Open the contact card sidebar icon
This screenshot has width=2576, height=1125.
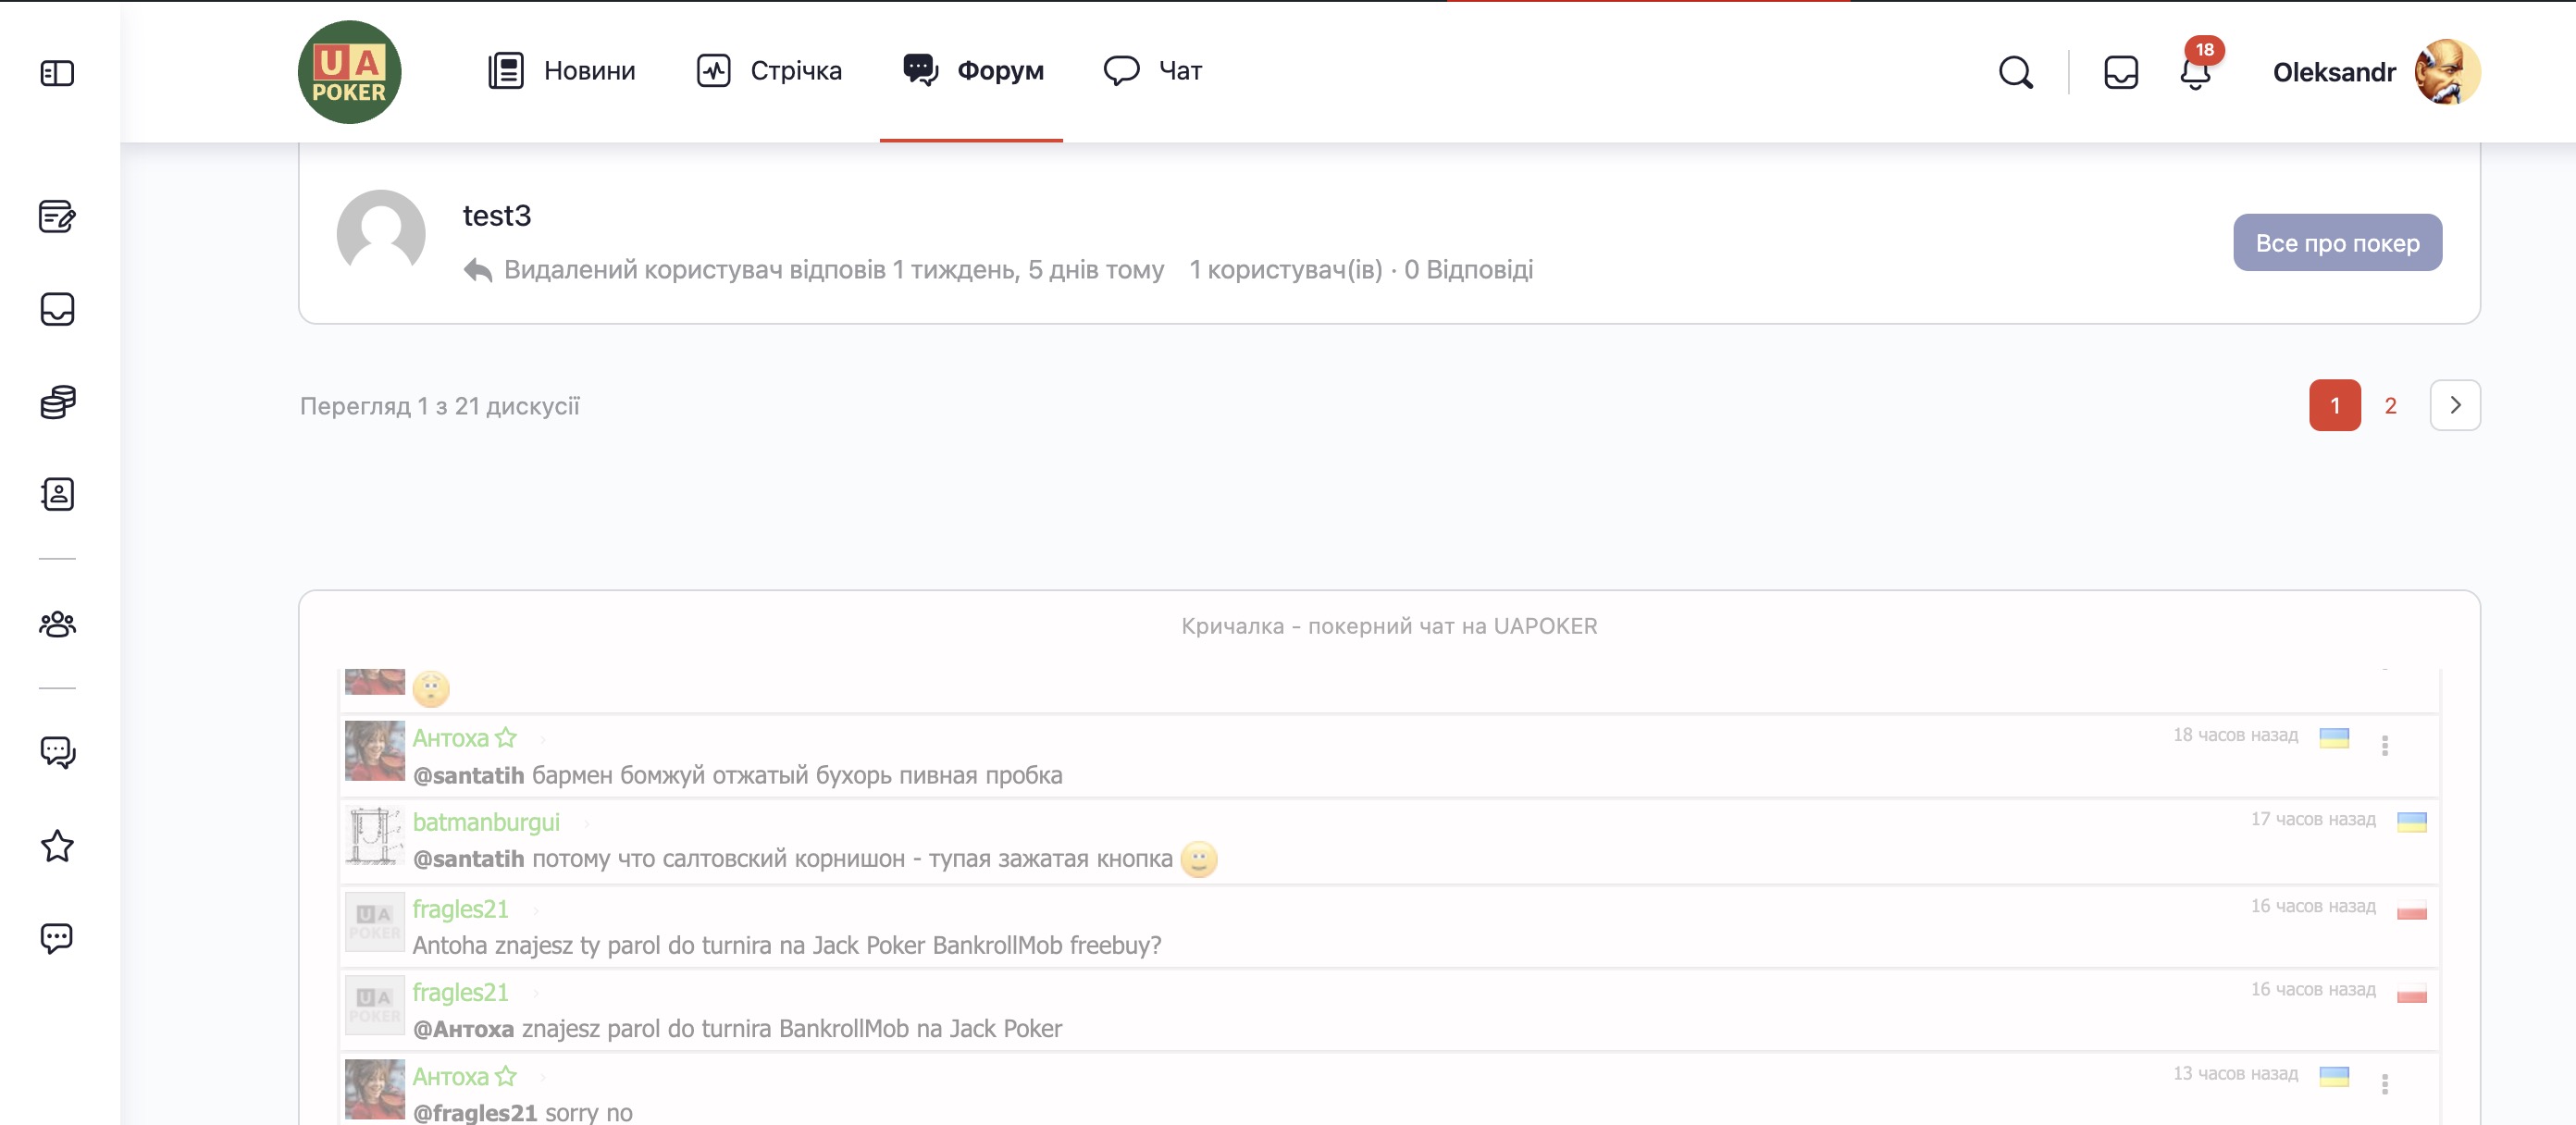[57, 494]
